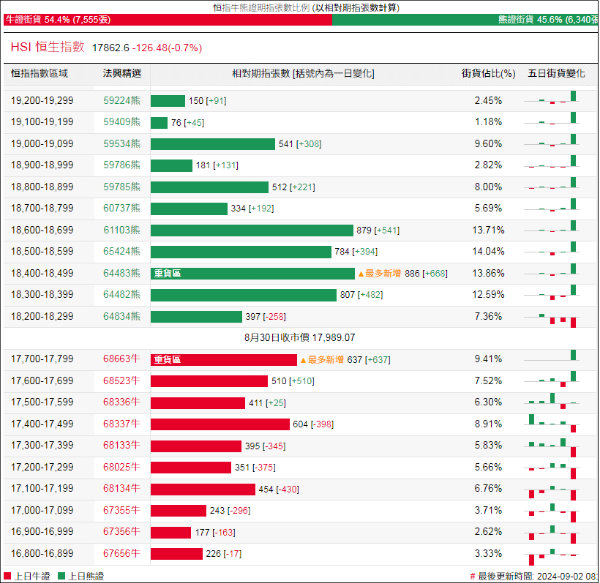Select bull warrant code 68025牛
Viewport: 600px width, 583px height.
(x=122, y=467)
